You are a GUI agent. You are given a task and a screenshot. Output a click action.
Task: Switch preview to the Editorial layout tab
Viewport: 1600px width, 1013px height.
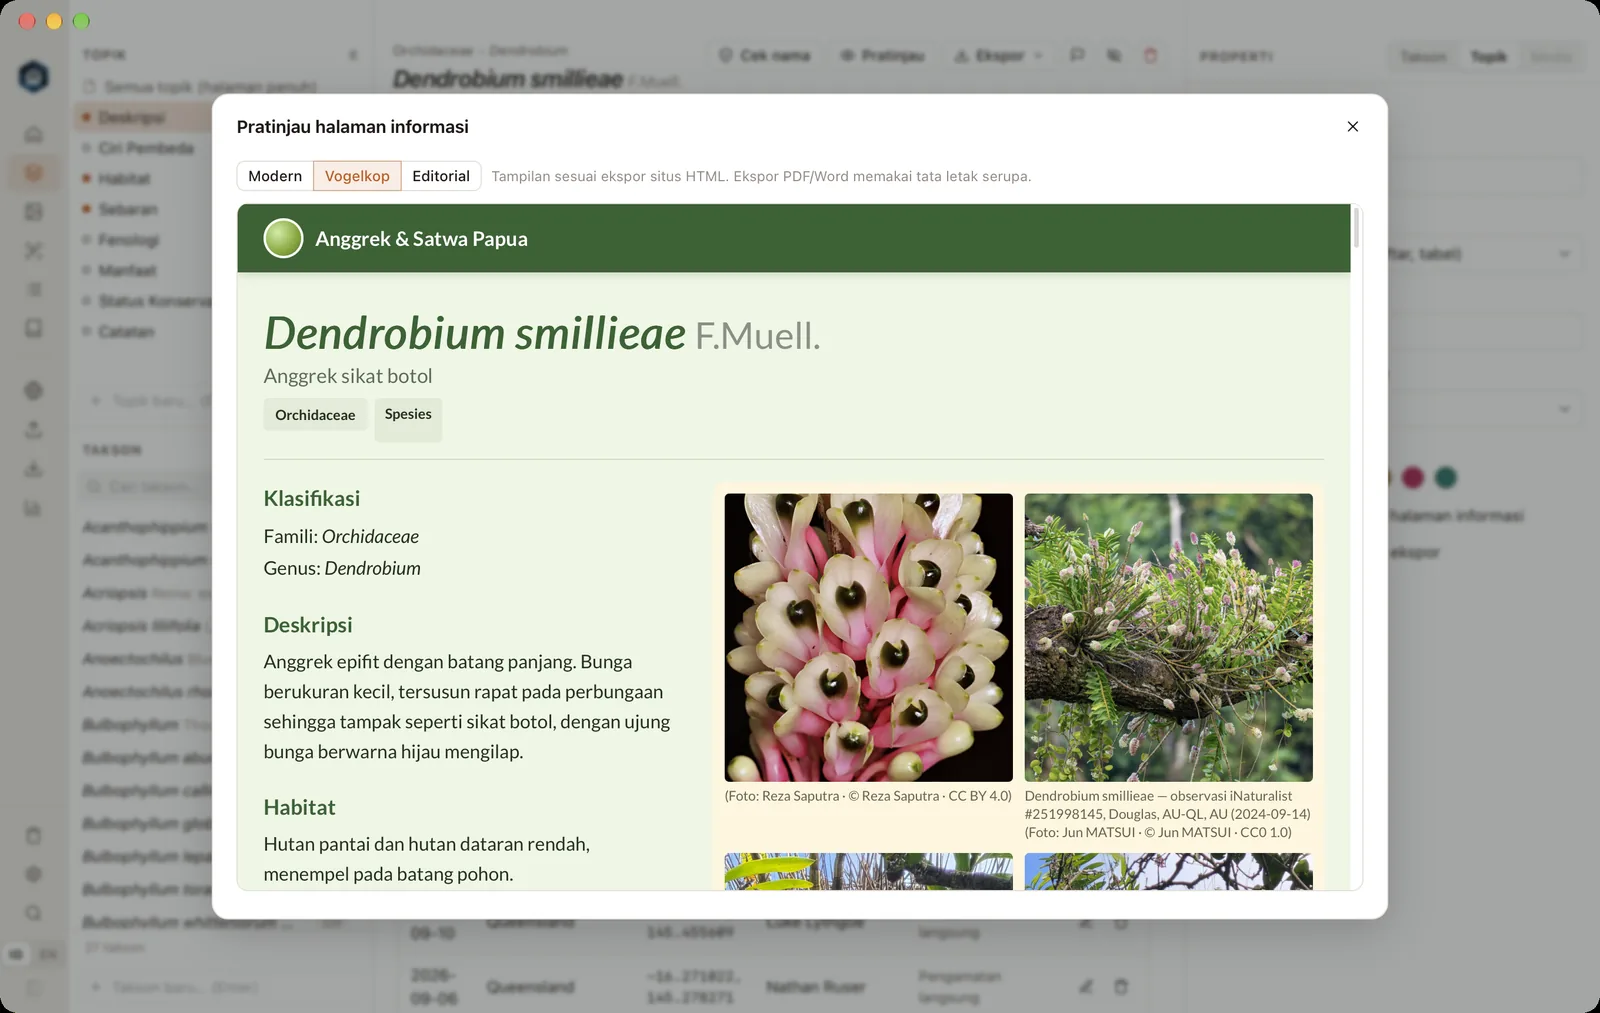point(441,176)
